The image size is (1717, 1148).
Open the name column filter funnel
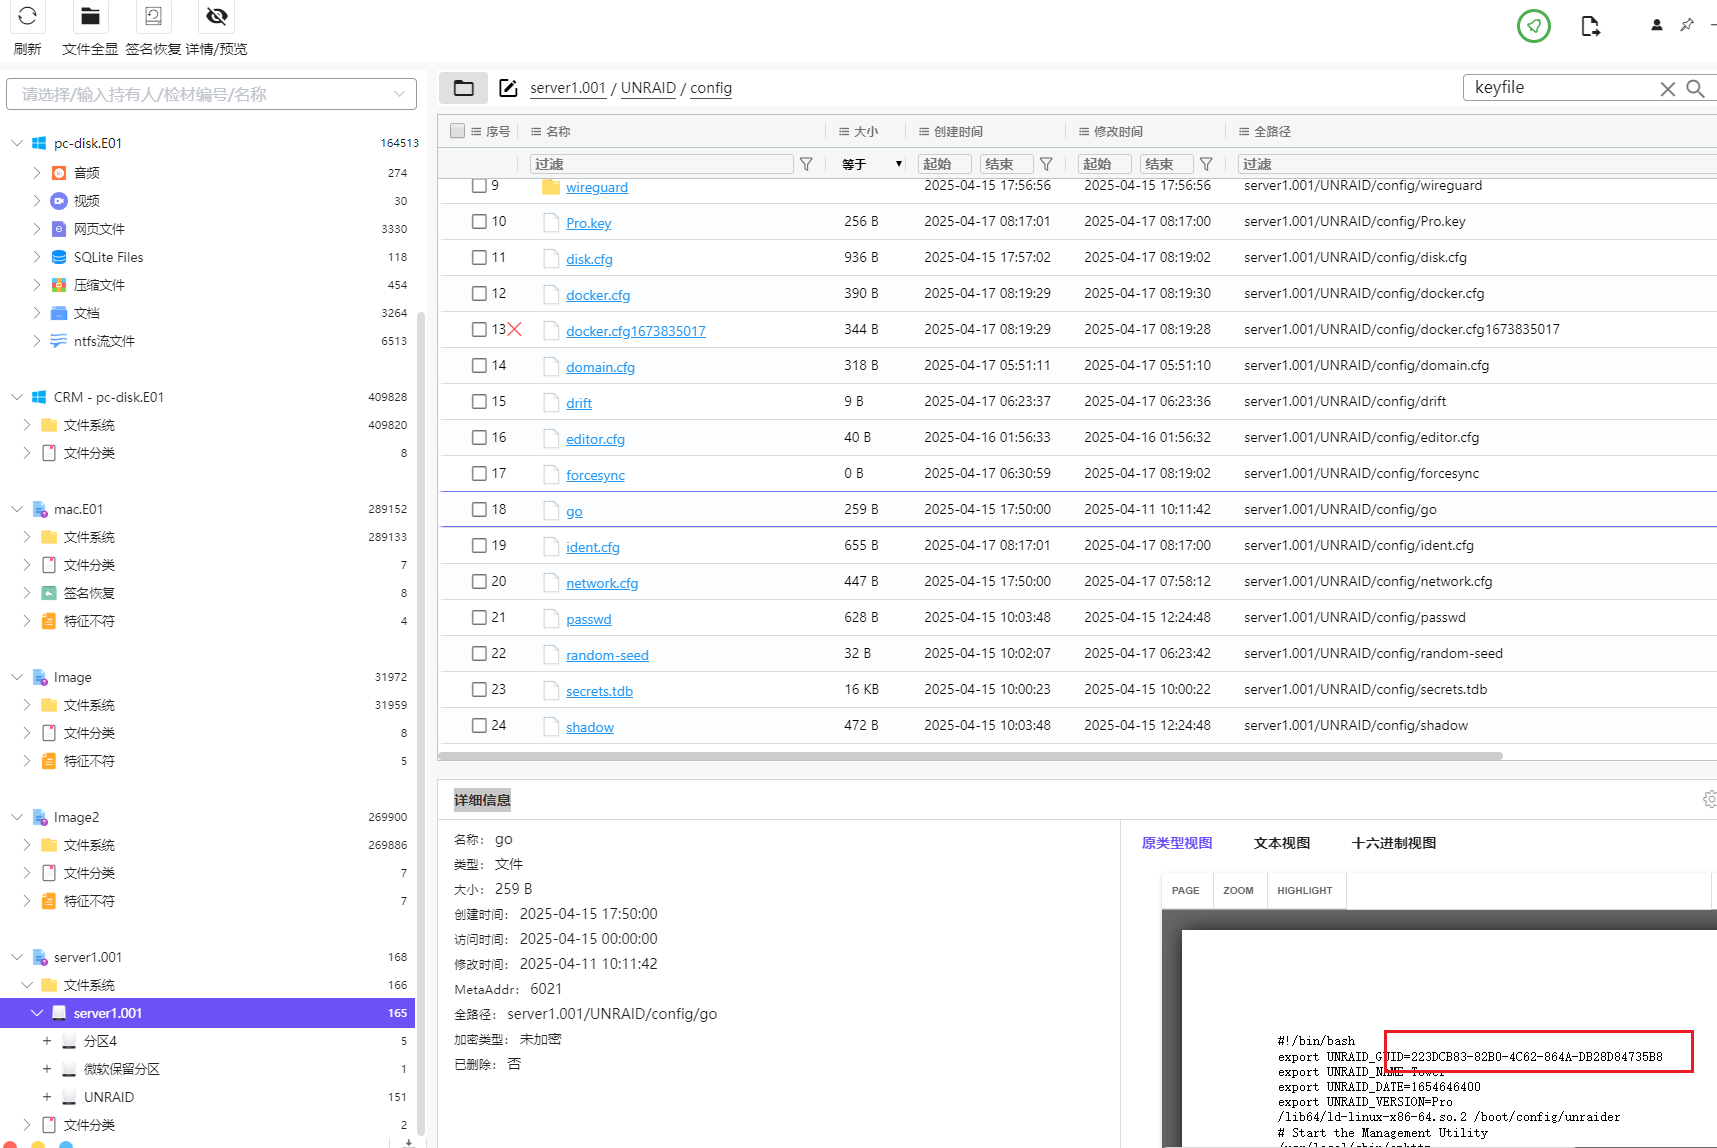806,164
